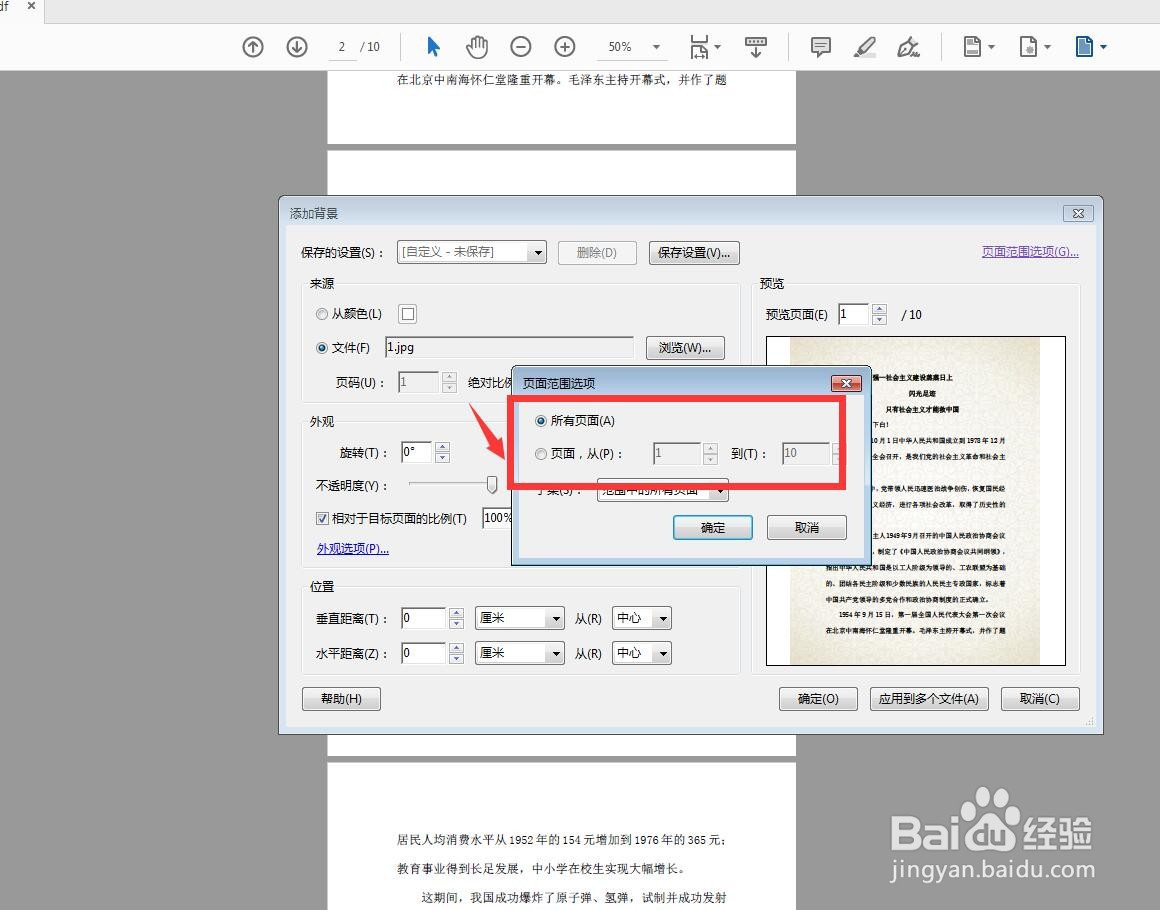Screen dimensions: 1160x910
Task: Click the 预览页面 number field
Action: 853,314
